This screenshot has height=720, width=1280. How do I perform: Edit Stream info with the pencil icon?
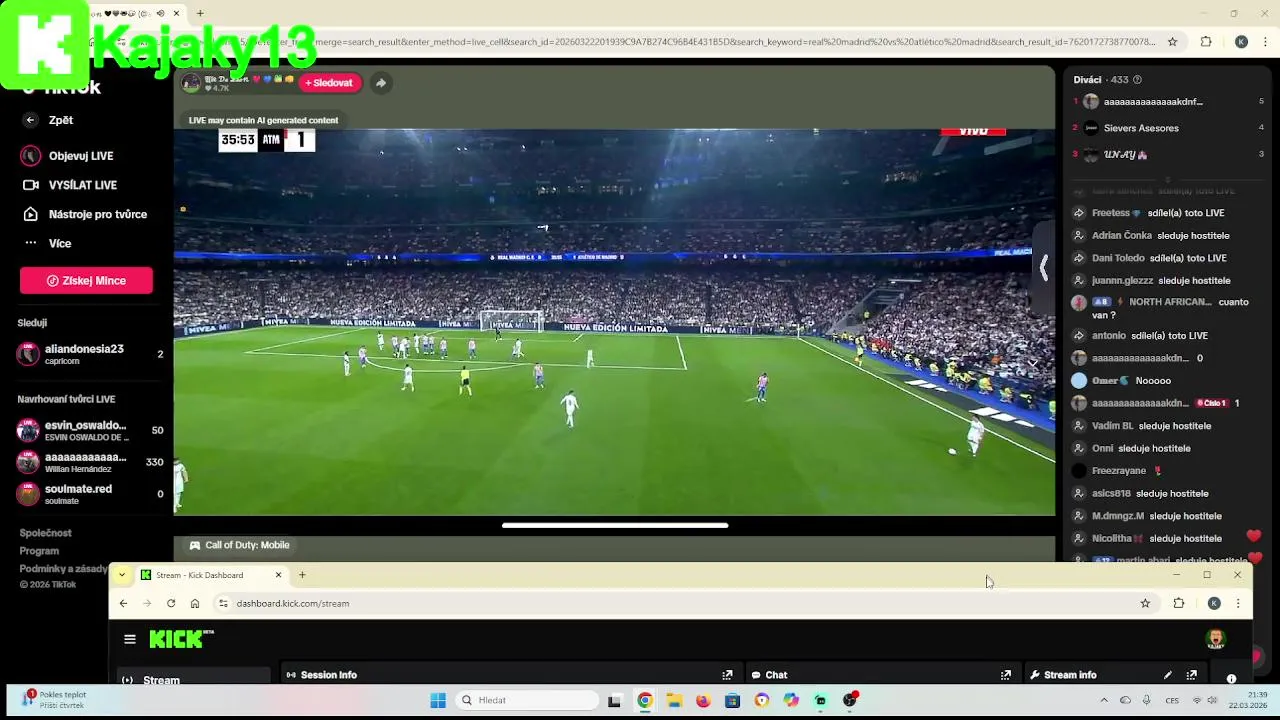tap(1167, 675)
